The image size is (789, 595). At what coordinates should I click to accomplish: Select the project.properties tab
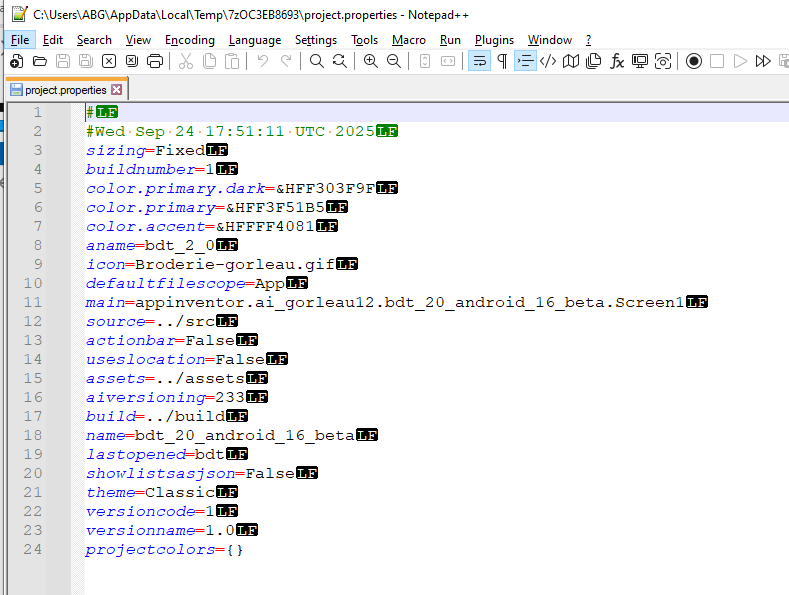(64, 90)
